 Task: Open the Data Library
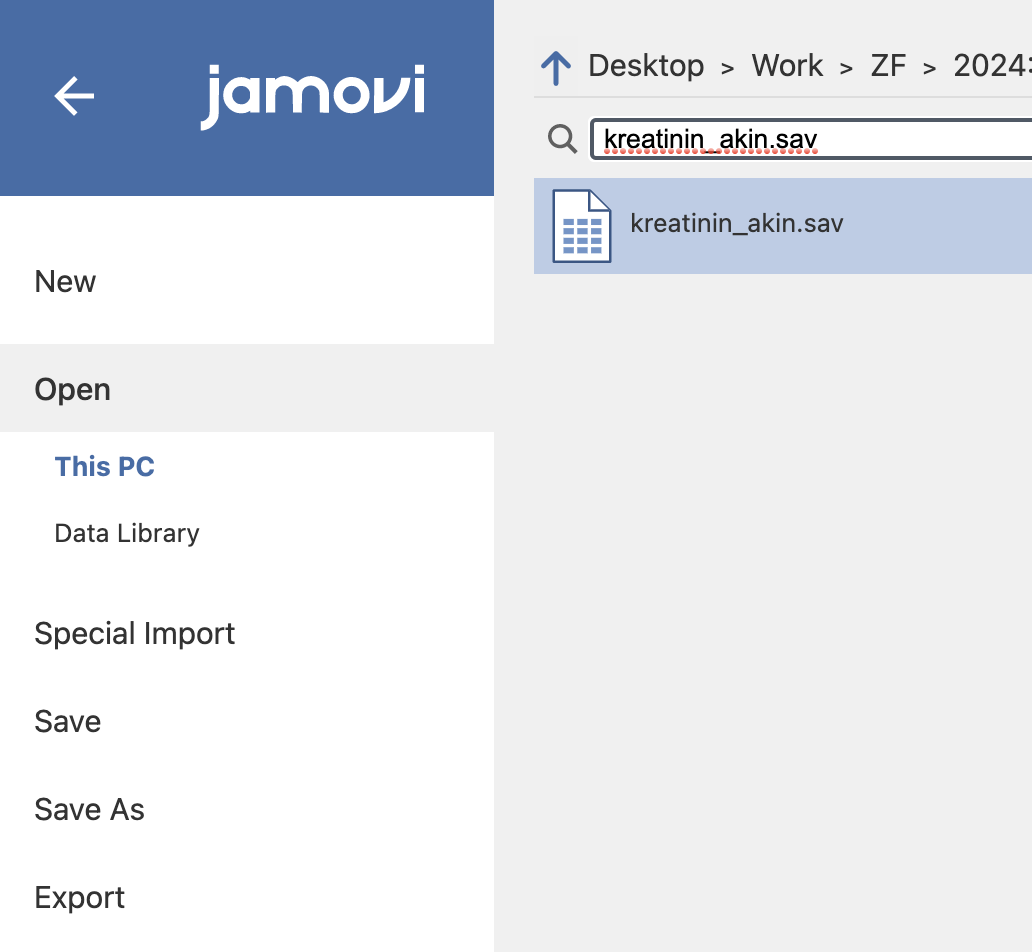click(127, 533)
